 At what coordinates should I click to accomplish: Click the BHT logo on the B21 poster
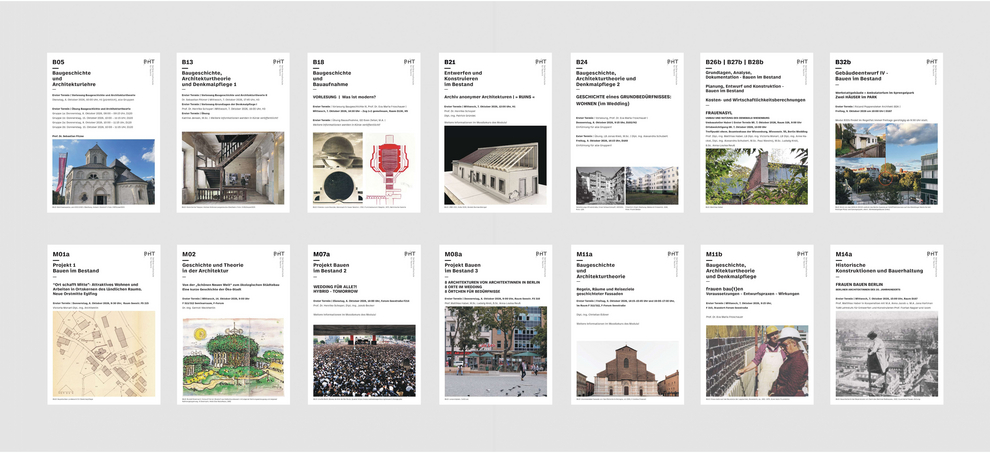tap(540, 62)
